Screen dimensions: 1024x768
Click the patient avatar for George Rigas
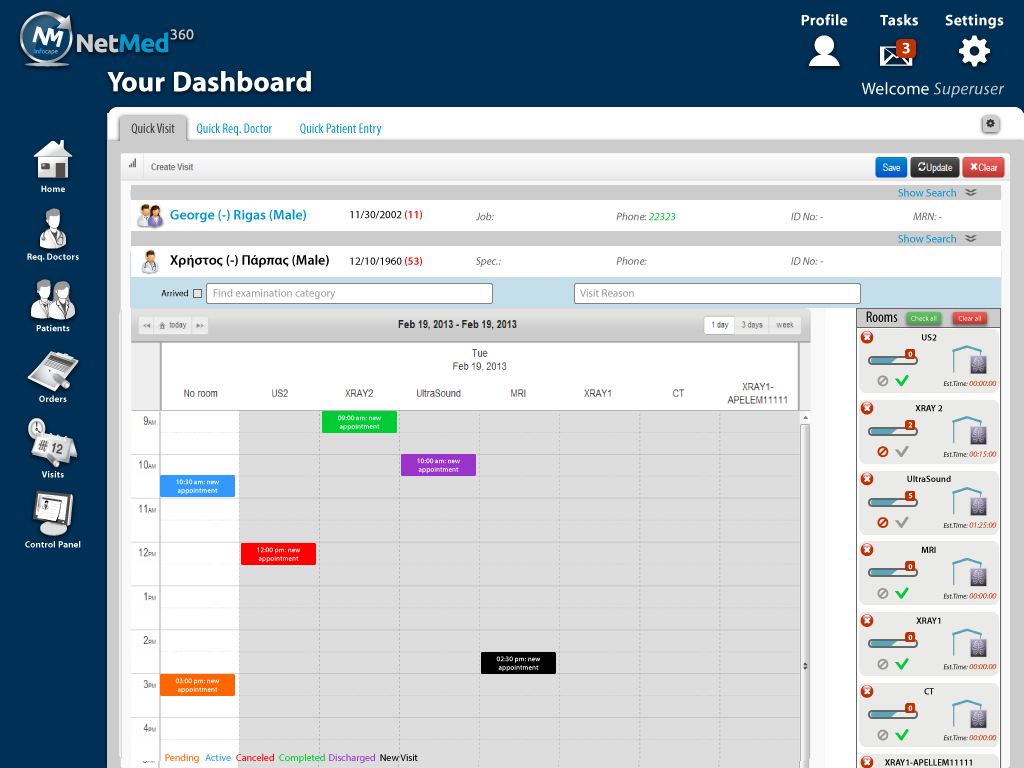pyautogui.click(x=150, y=215)
